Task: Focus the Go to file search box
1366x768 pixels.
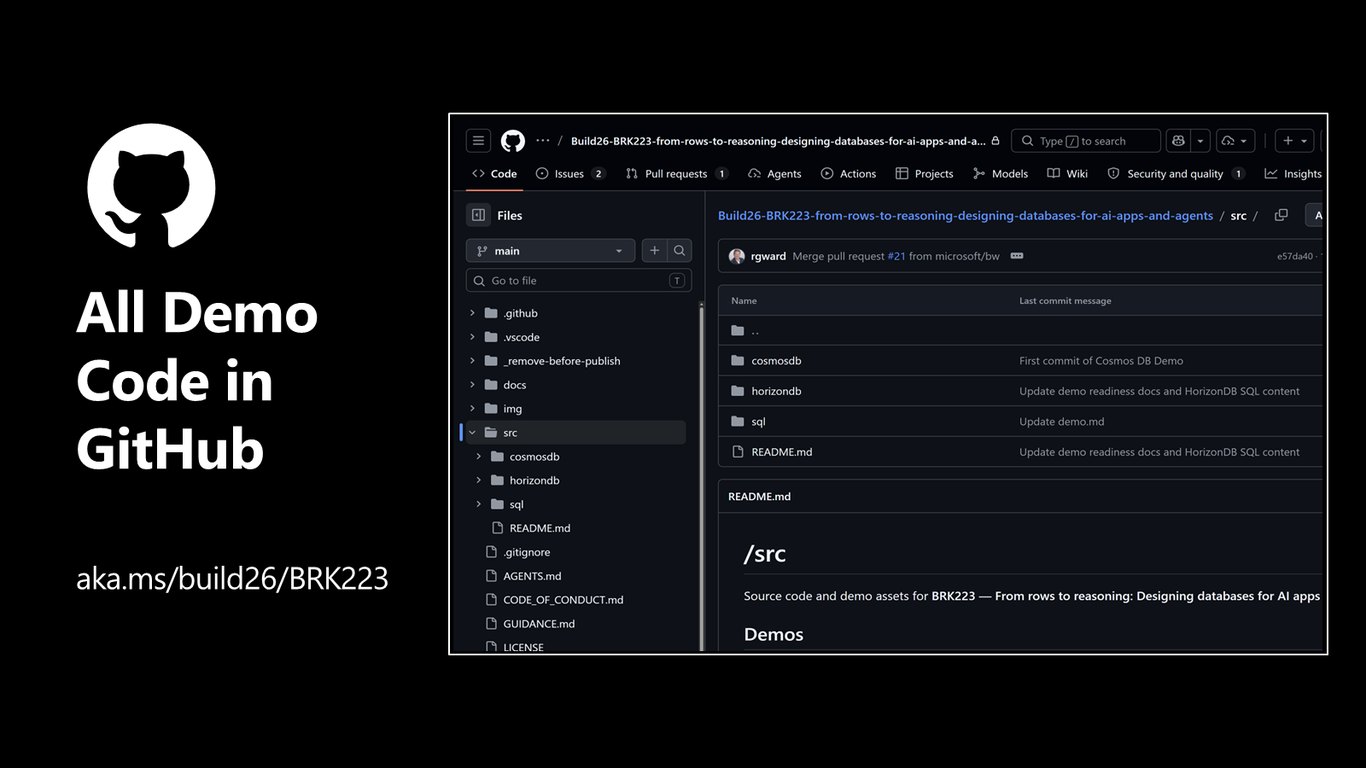Action: click(x=578, y=281)
